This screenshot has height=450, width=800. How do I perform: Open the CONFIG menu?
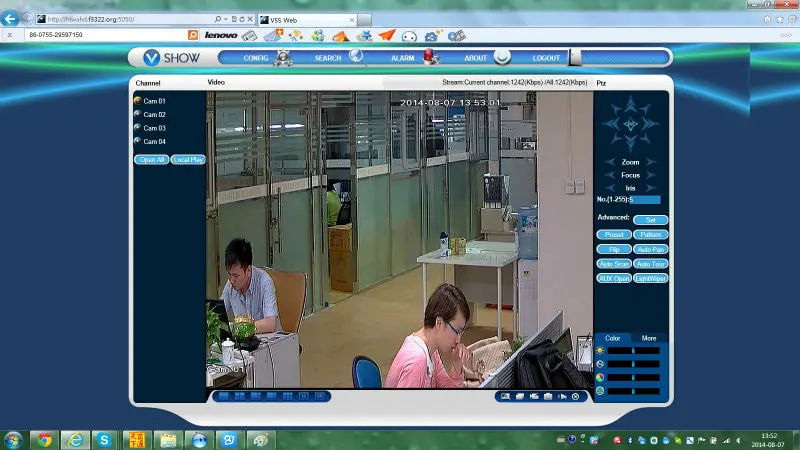[256, 58]
